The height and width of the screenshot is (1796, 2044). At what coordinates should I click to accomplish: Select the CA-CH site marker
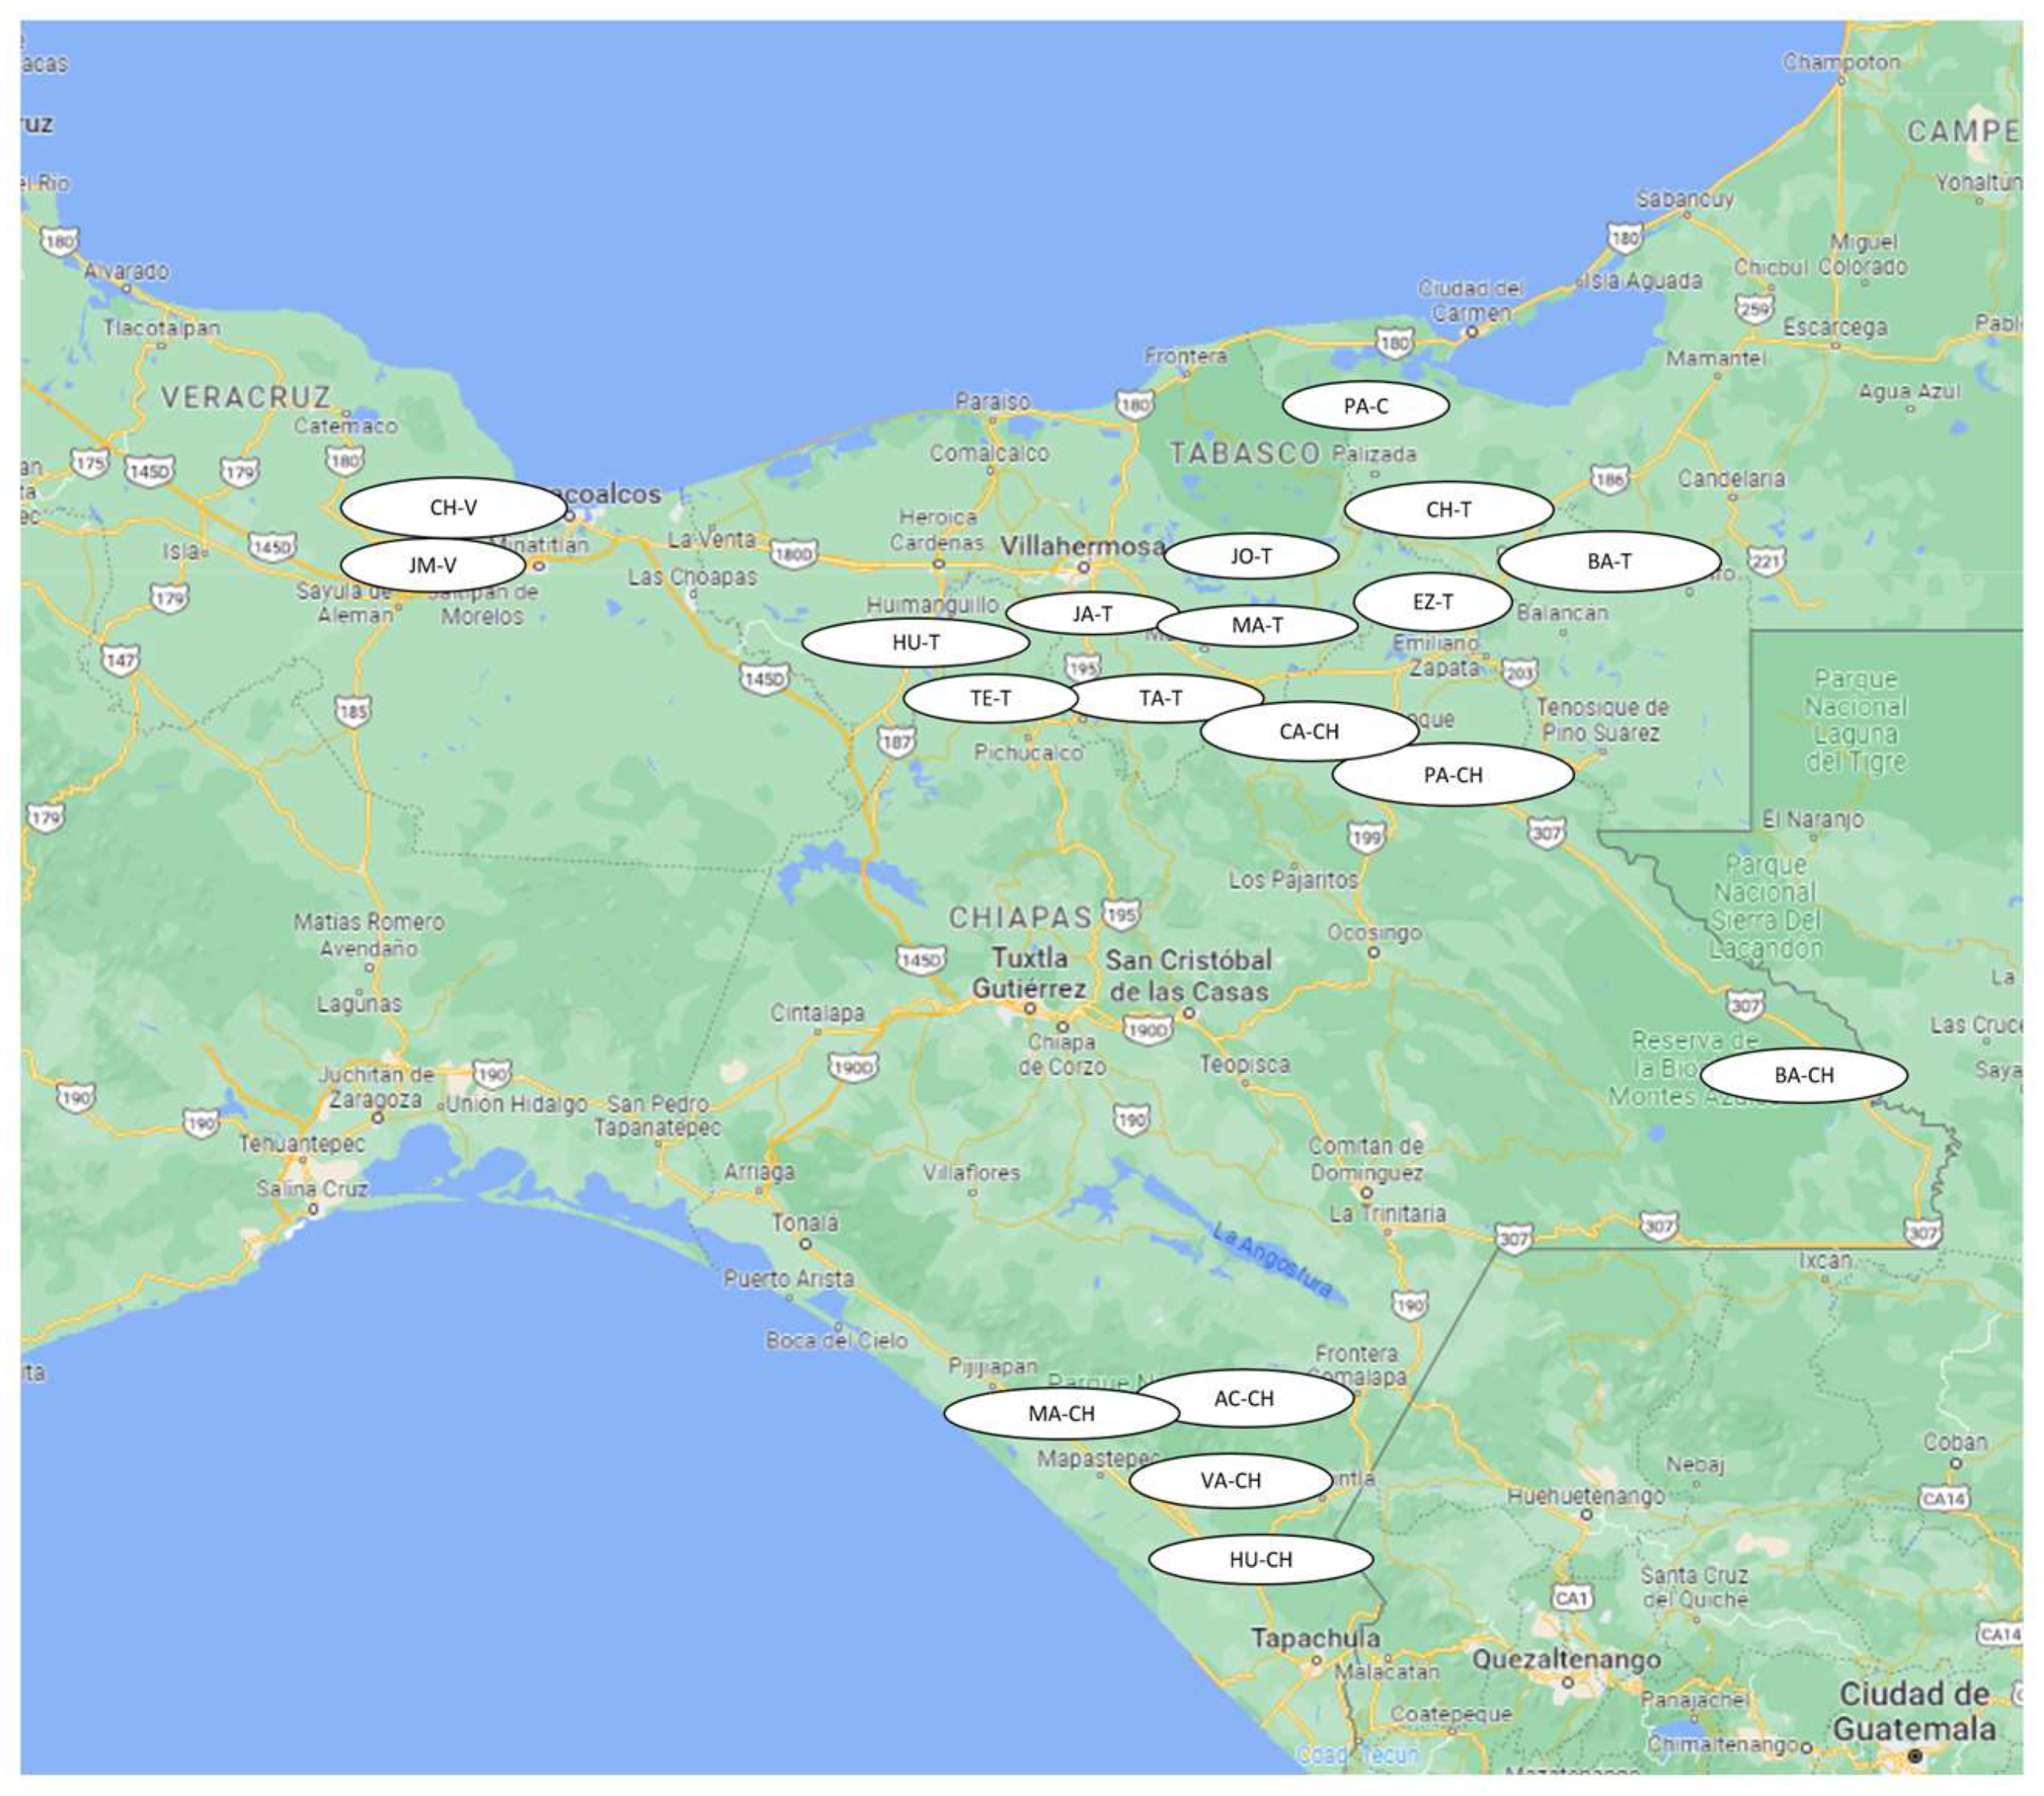[x=1308, y=731]
